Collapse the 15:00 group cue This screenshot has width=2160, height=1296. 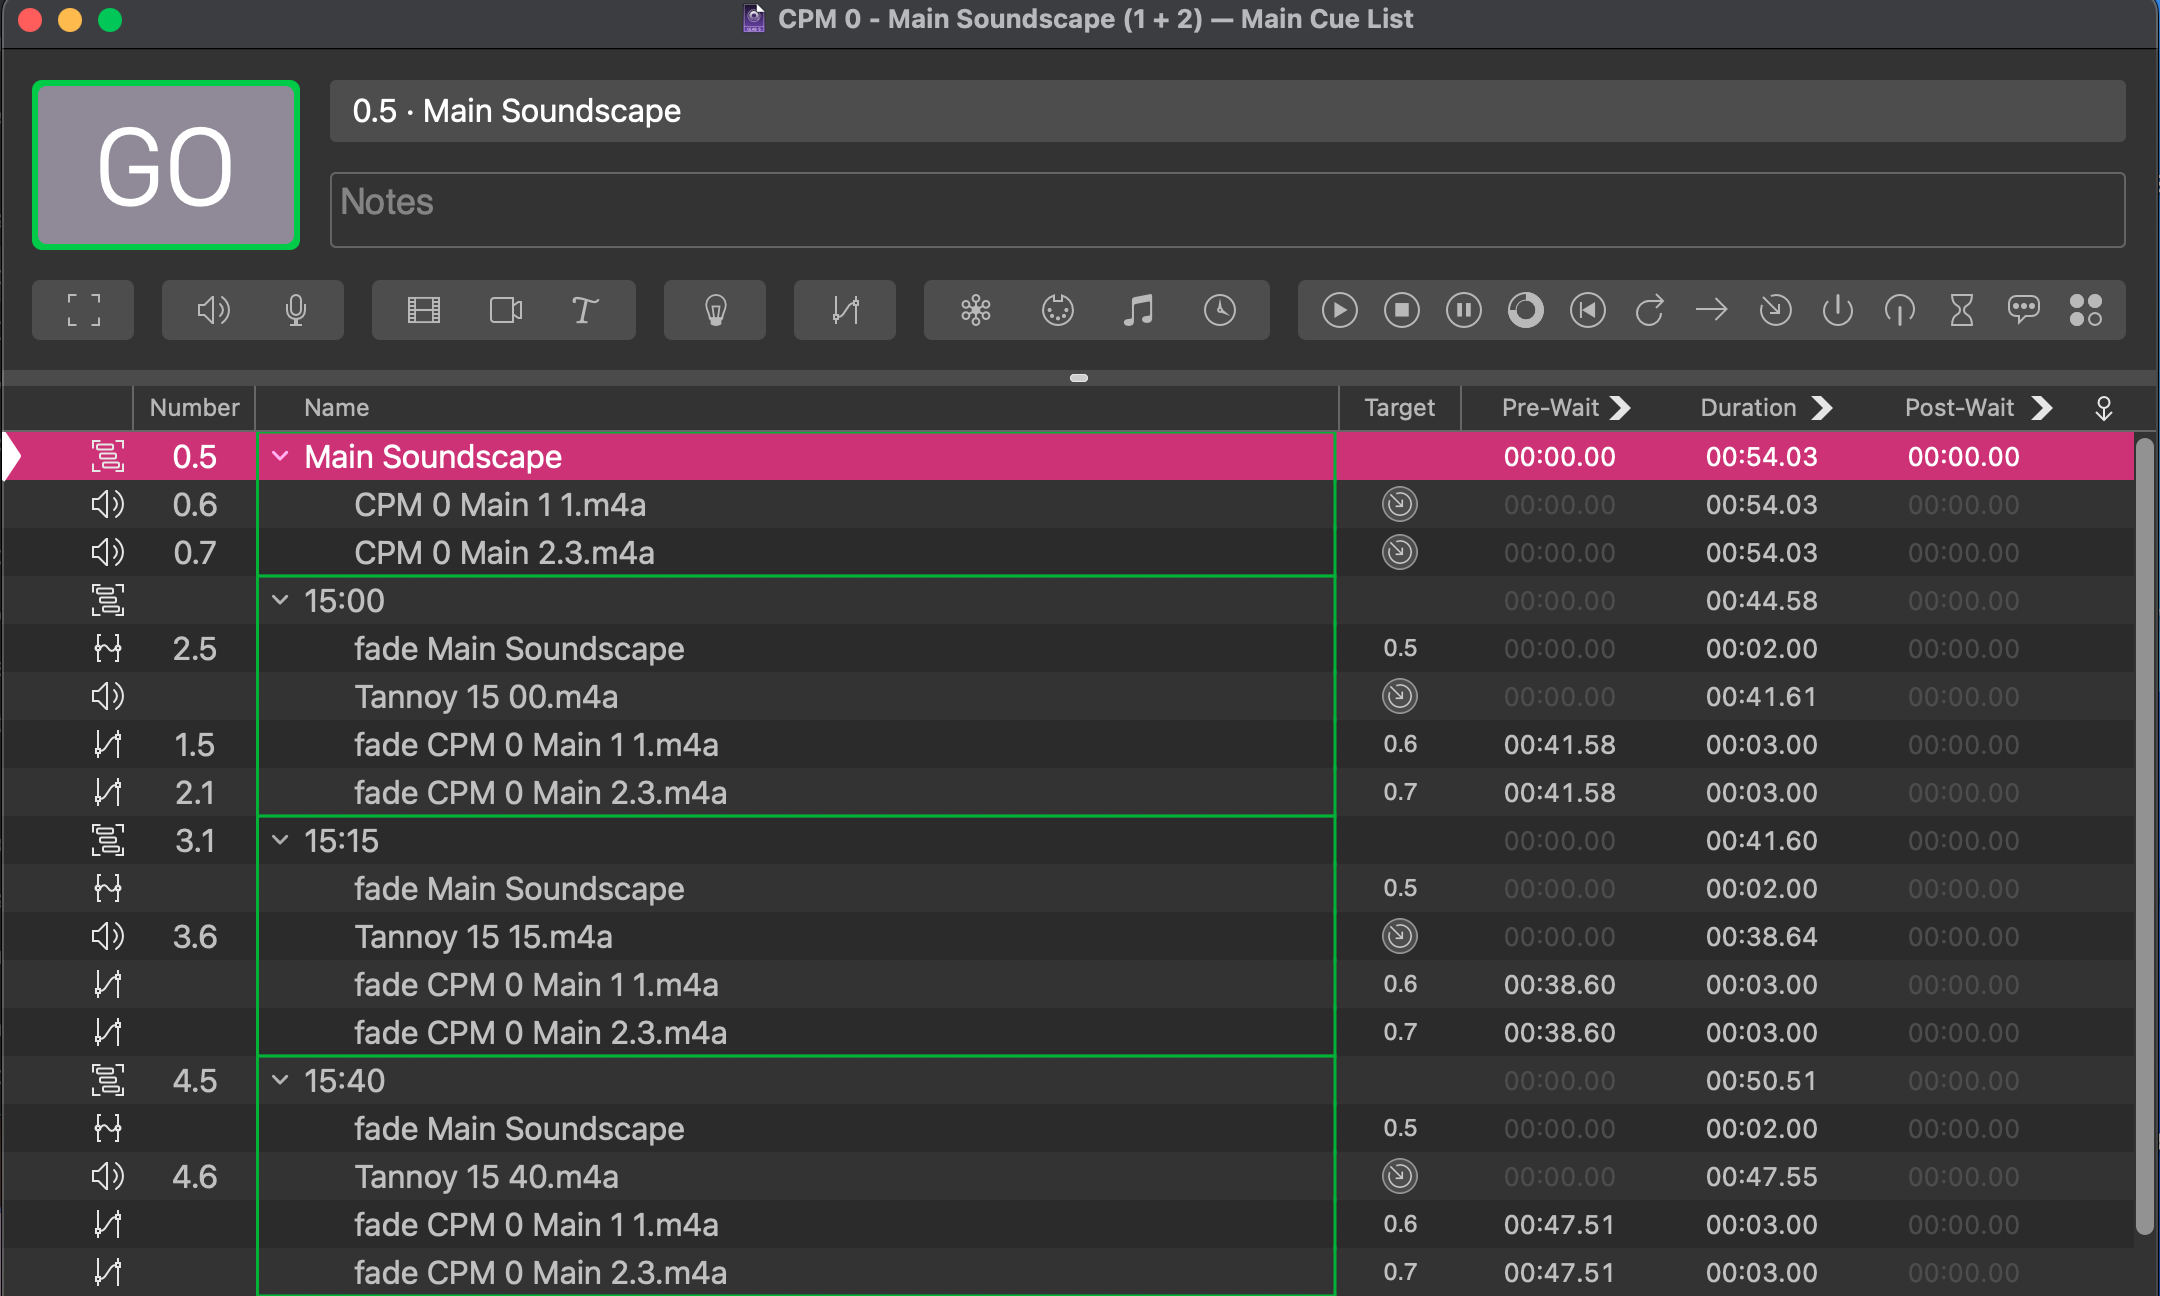pyautogui.click(x=281, y=601)
